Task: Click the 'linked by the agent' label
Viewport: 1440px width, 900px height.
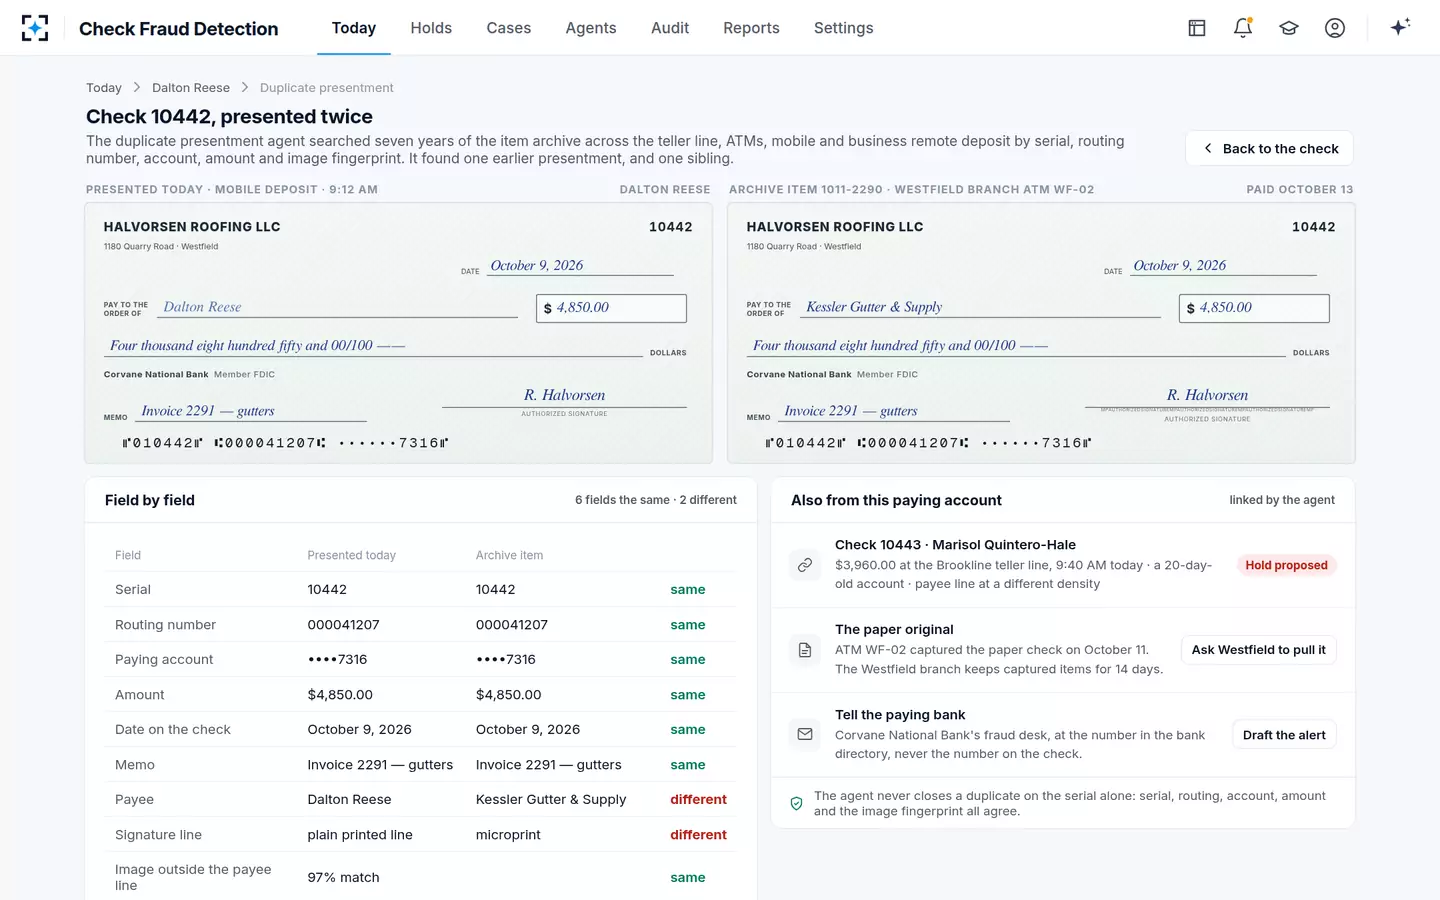Action: 1282,500
